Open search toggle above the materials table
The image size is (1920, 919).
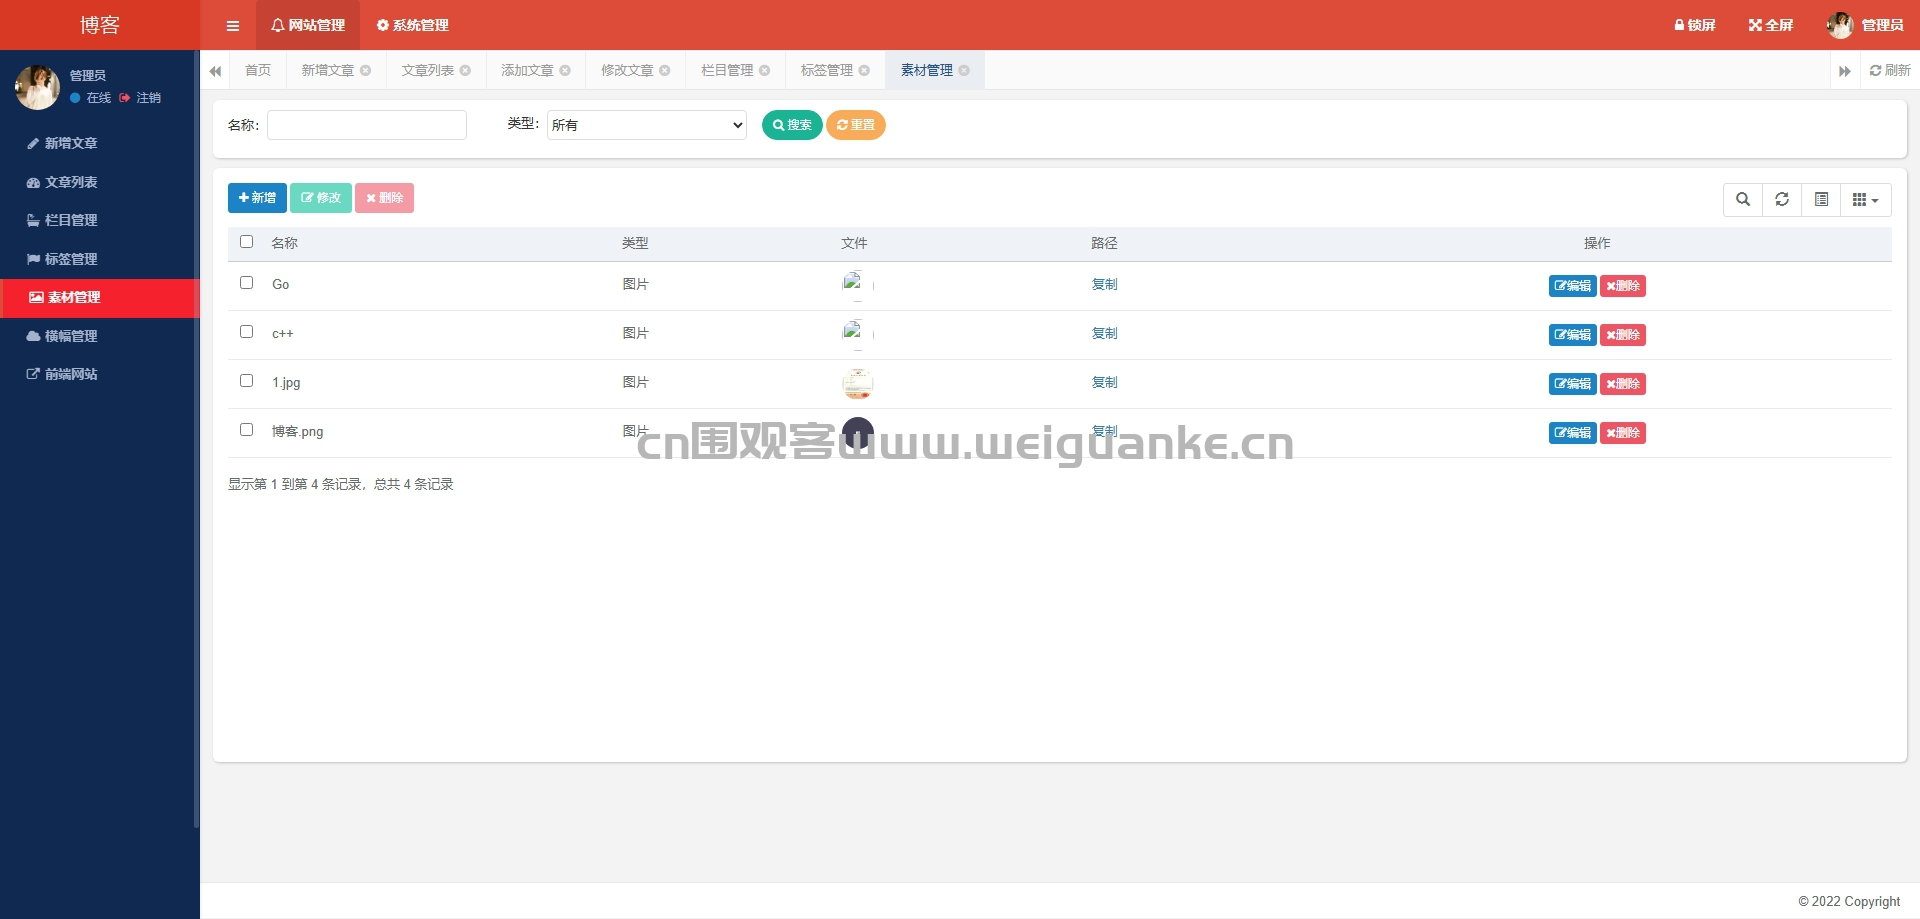pyautogui.click(x=1743, y=199)
